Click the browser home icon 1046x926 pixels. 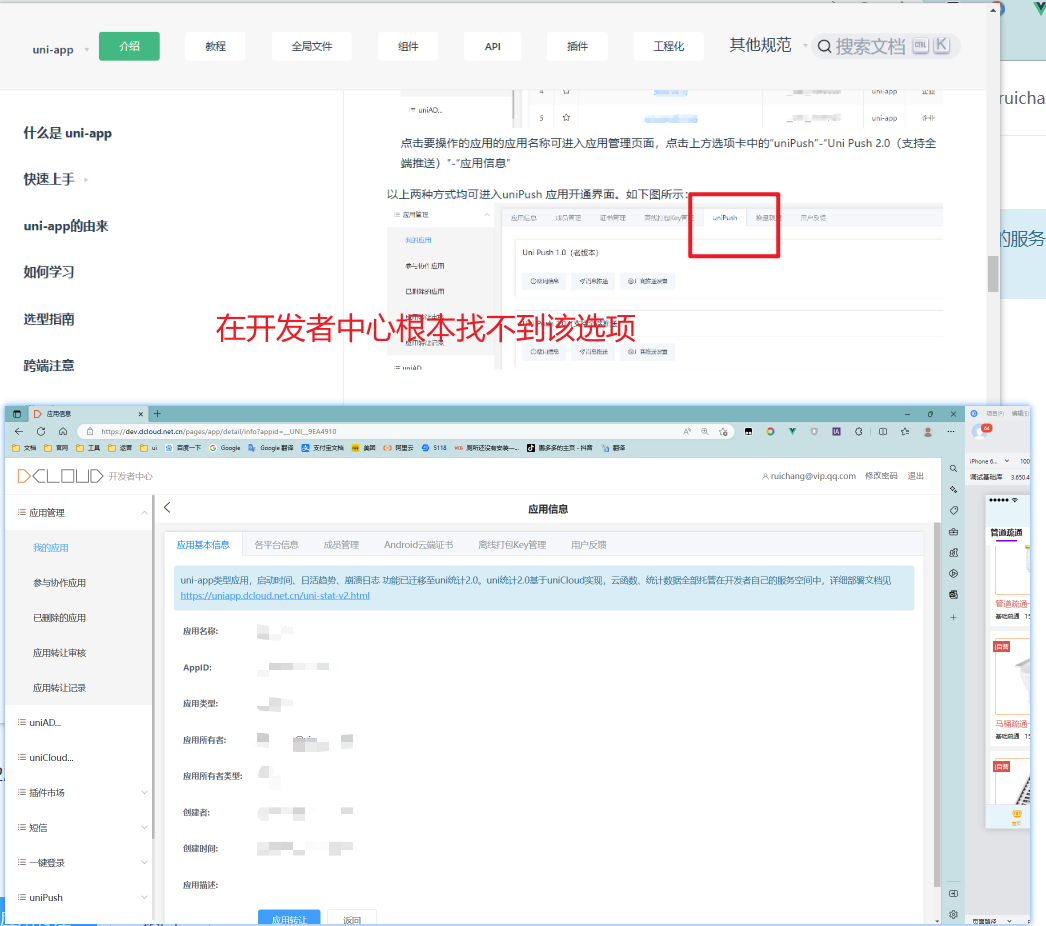pyautogui.click(x=62, y=431)
